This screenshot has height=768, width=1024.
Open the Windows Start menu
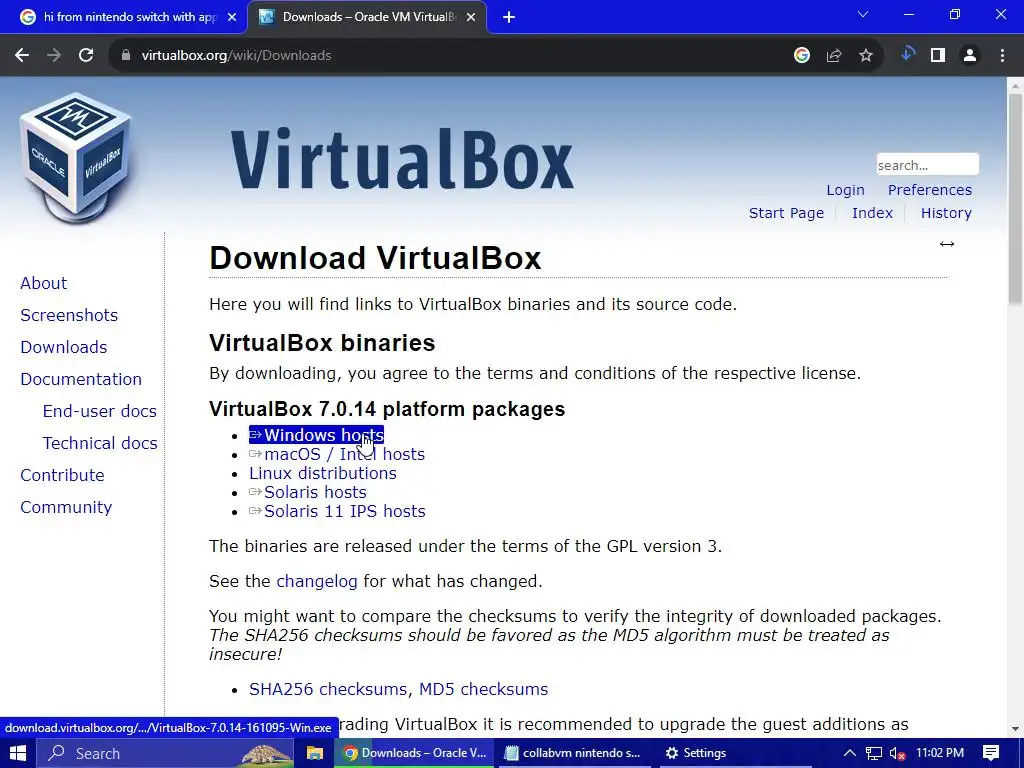[x=17, y=753]
